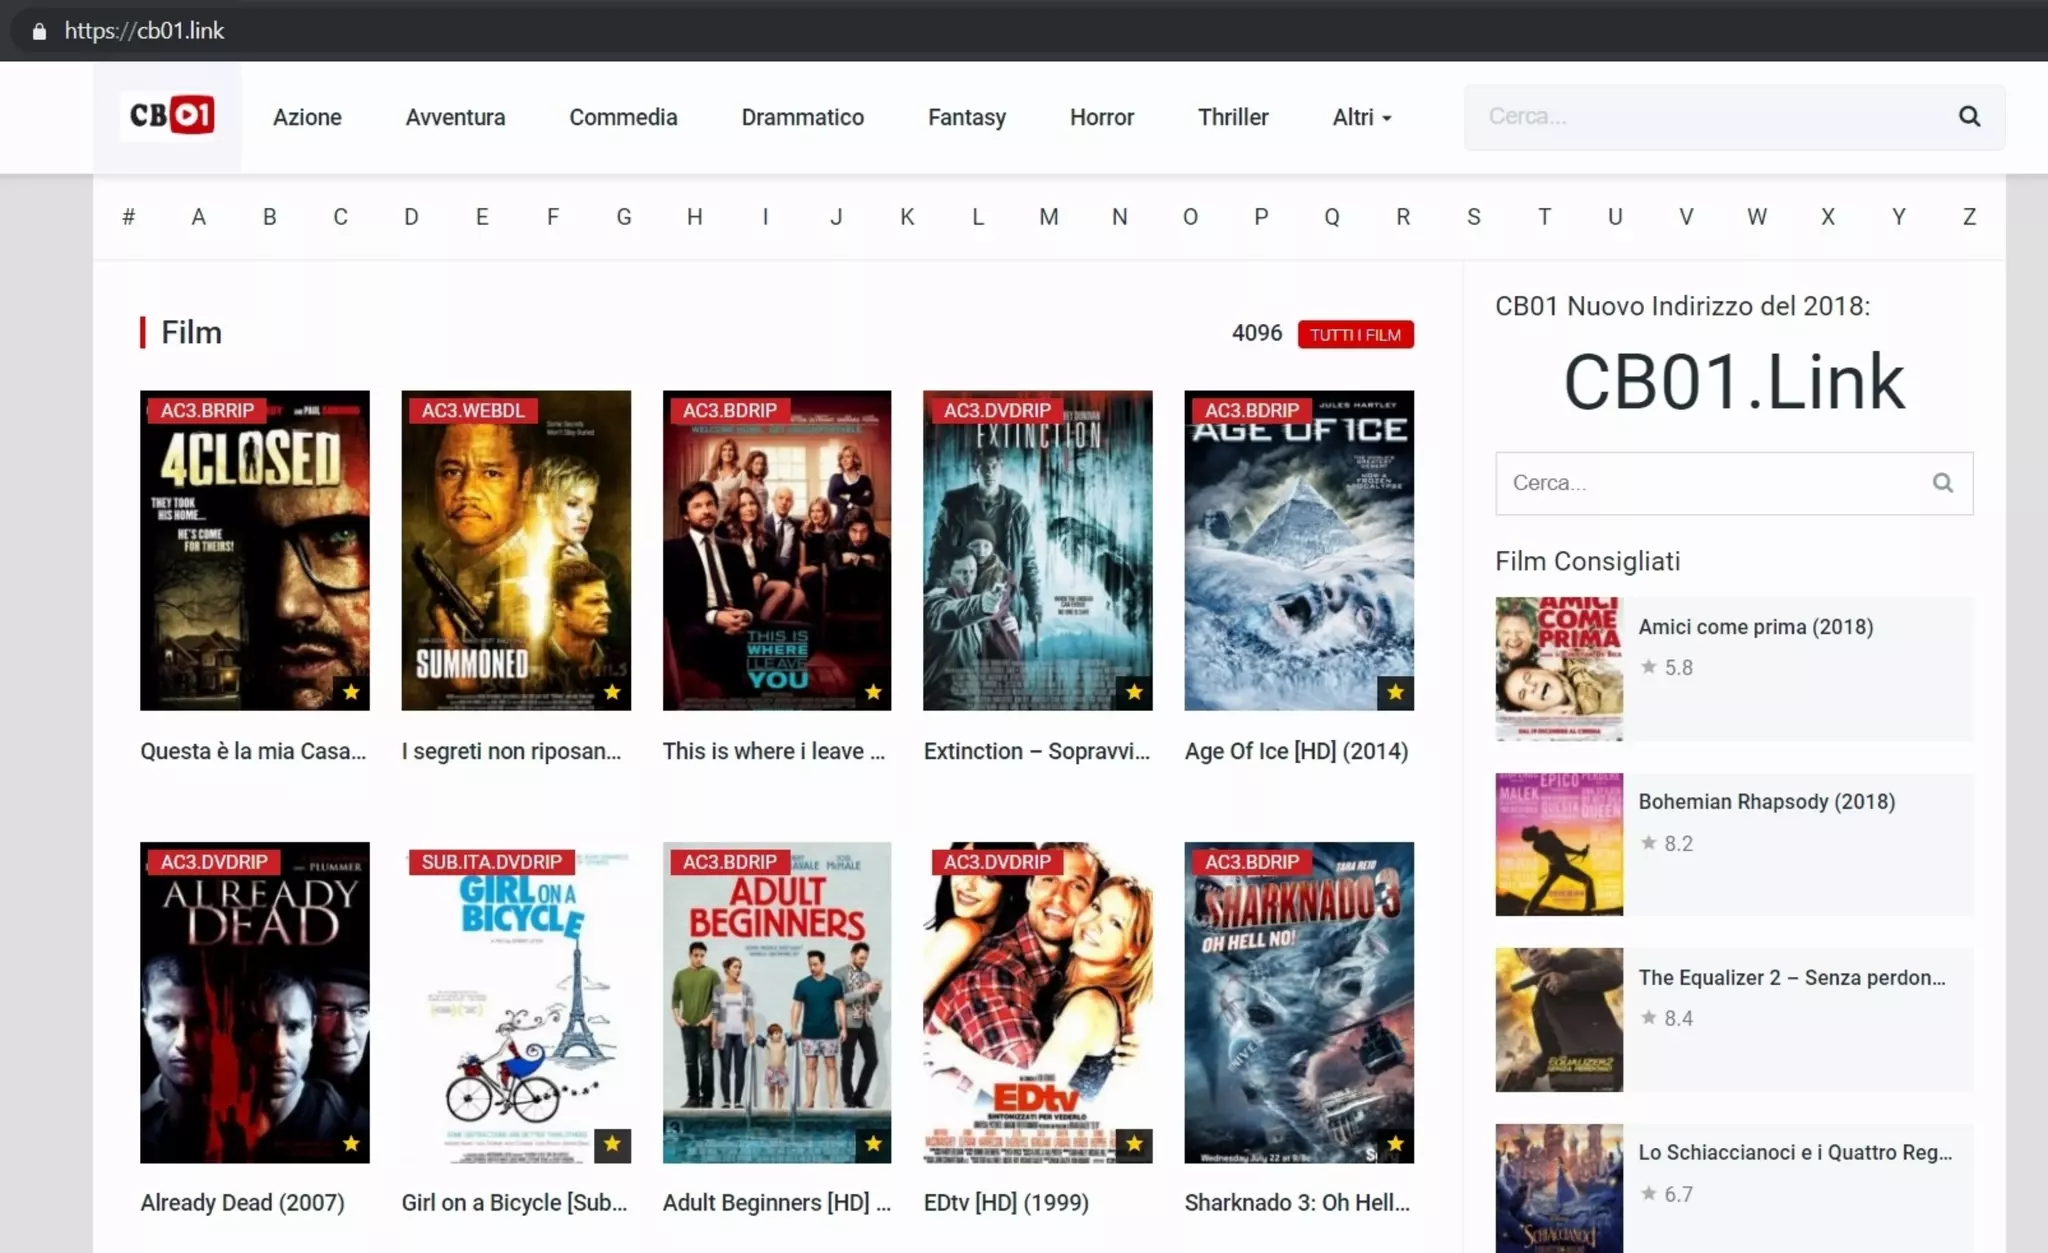Click the CB01 logo icon
Viewport: 2048px width, 1253px height.
(171, 115)
